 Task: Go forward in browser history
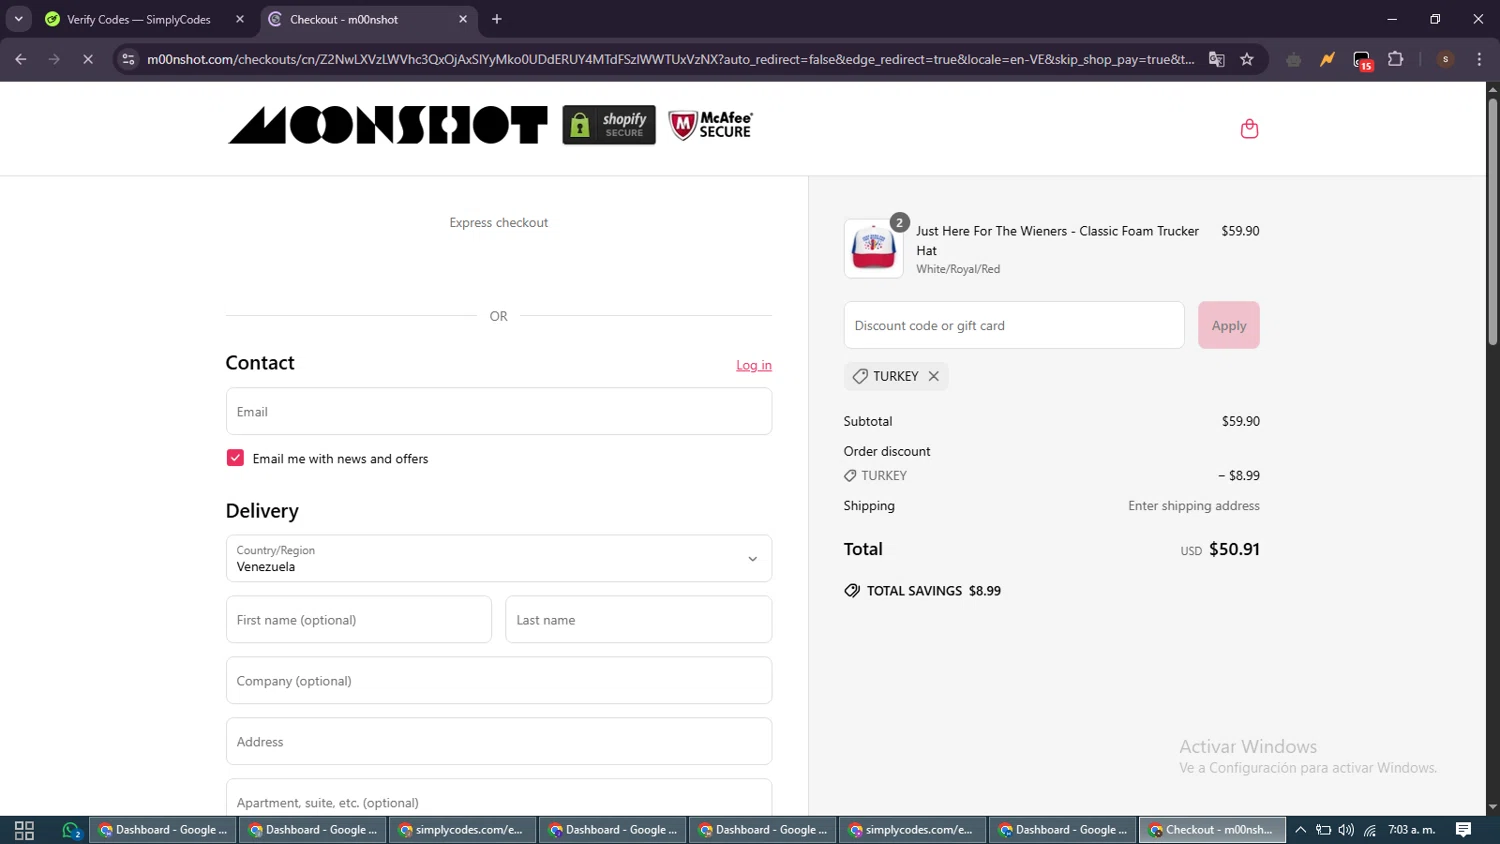(x=54, y=59)
